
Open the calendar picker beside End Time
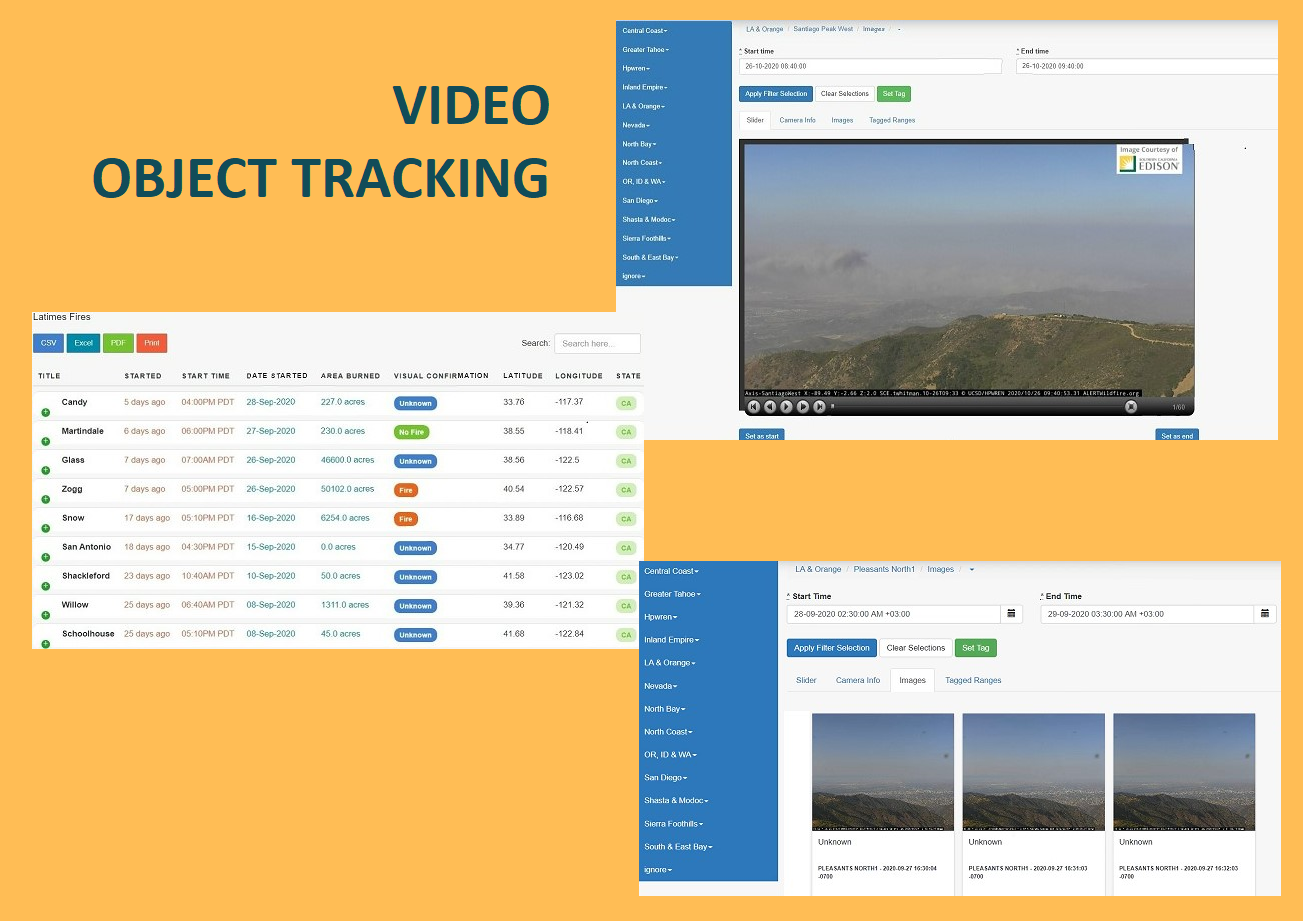pos(1265,613)
